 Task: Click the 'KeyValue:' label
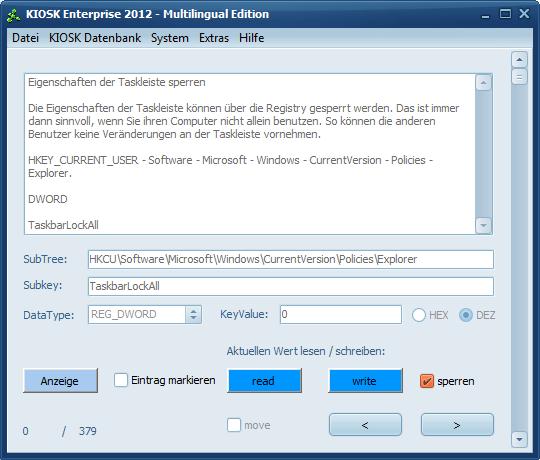244,314
